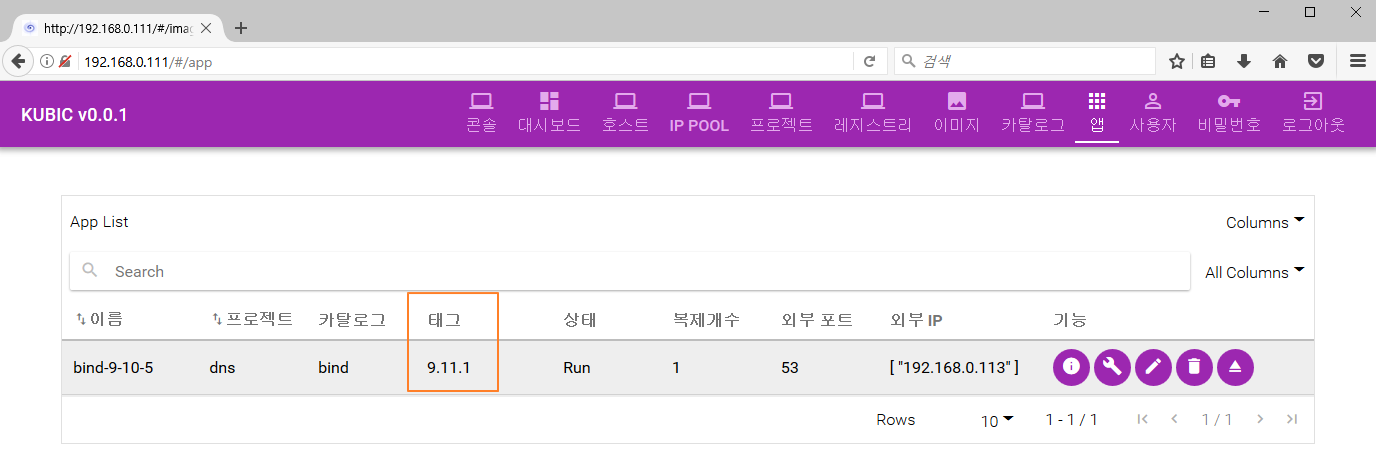Go to the first table page
1376x452 pixels.
pos(1143,420)
